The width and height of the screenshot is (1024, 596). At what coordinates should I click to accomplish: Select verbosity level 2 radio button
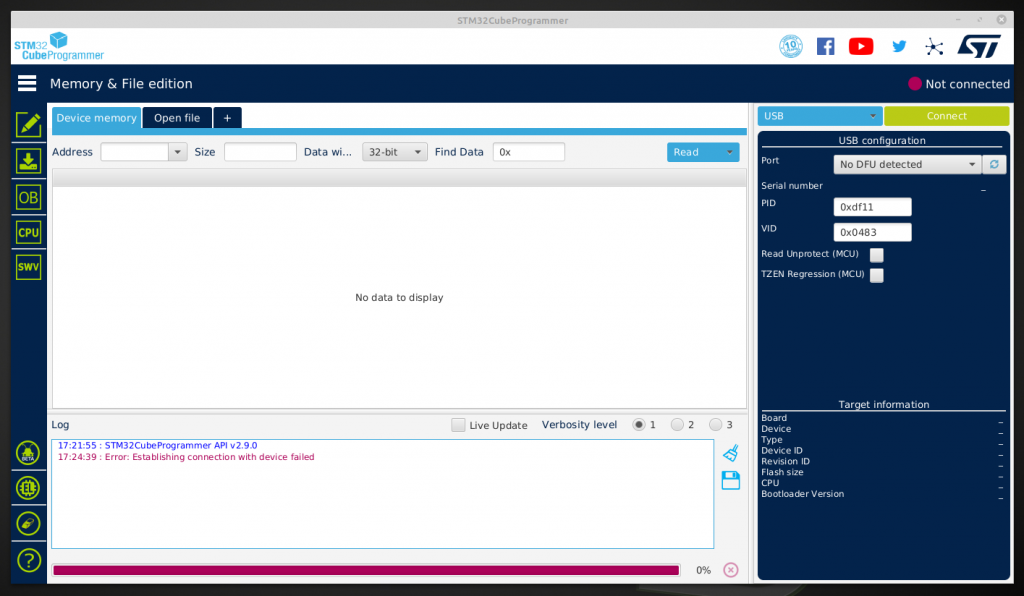tap(677, 425)
